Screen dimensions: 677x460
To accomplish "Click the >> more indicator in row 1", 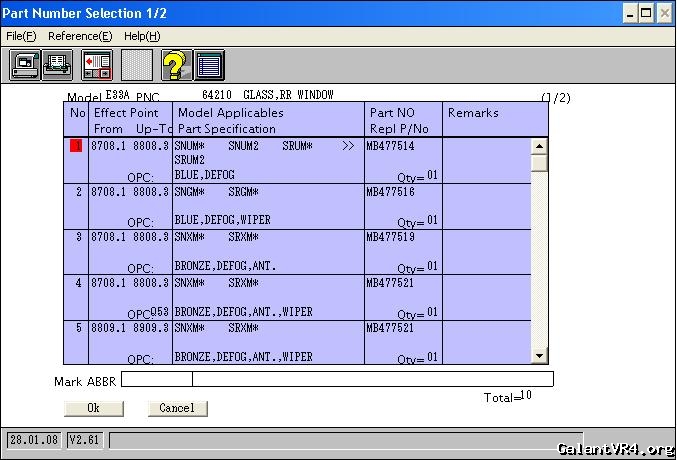I will 347,146.
